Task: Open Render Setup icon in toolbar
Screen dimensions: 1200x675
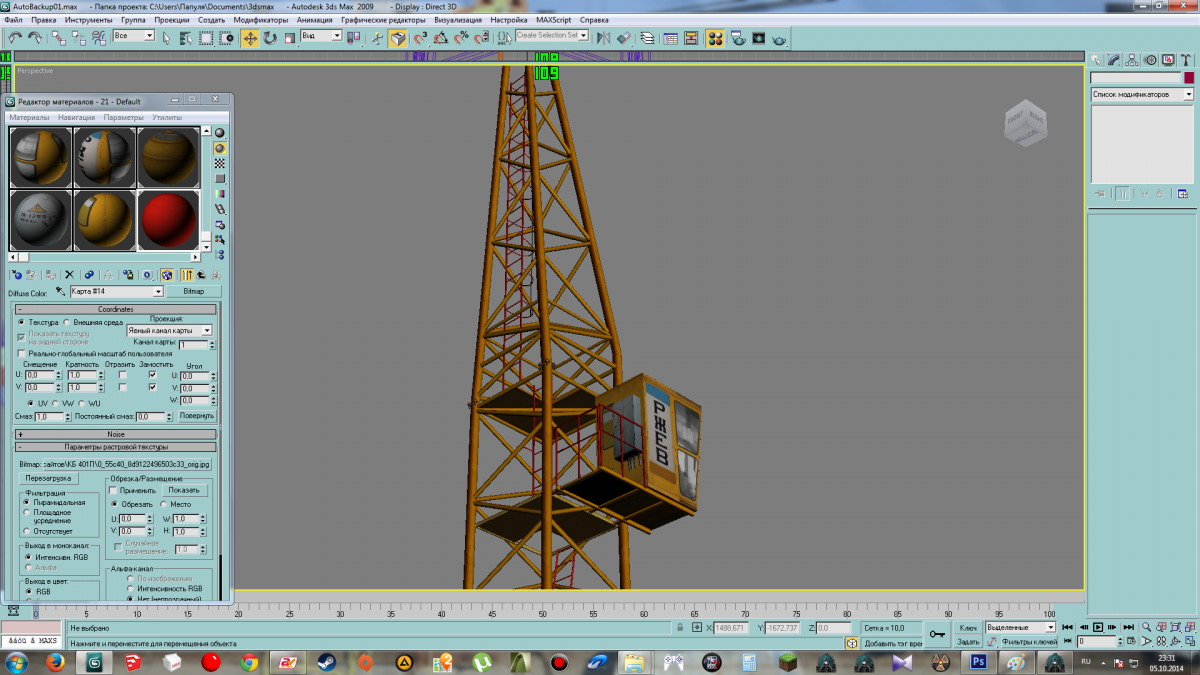Action: click(x=738, y=38)
